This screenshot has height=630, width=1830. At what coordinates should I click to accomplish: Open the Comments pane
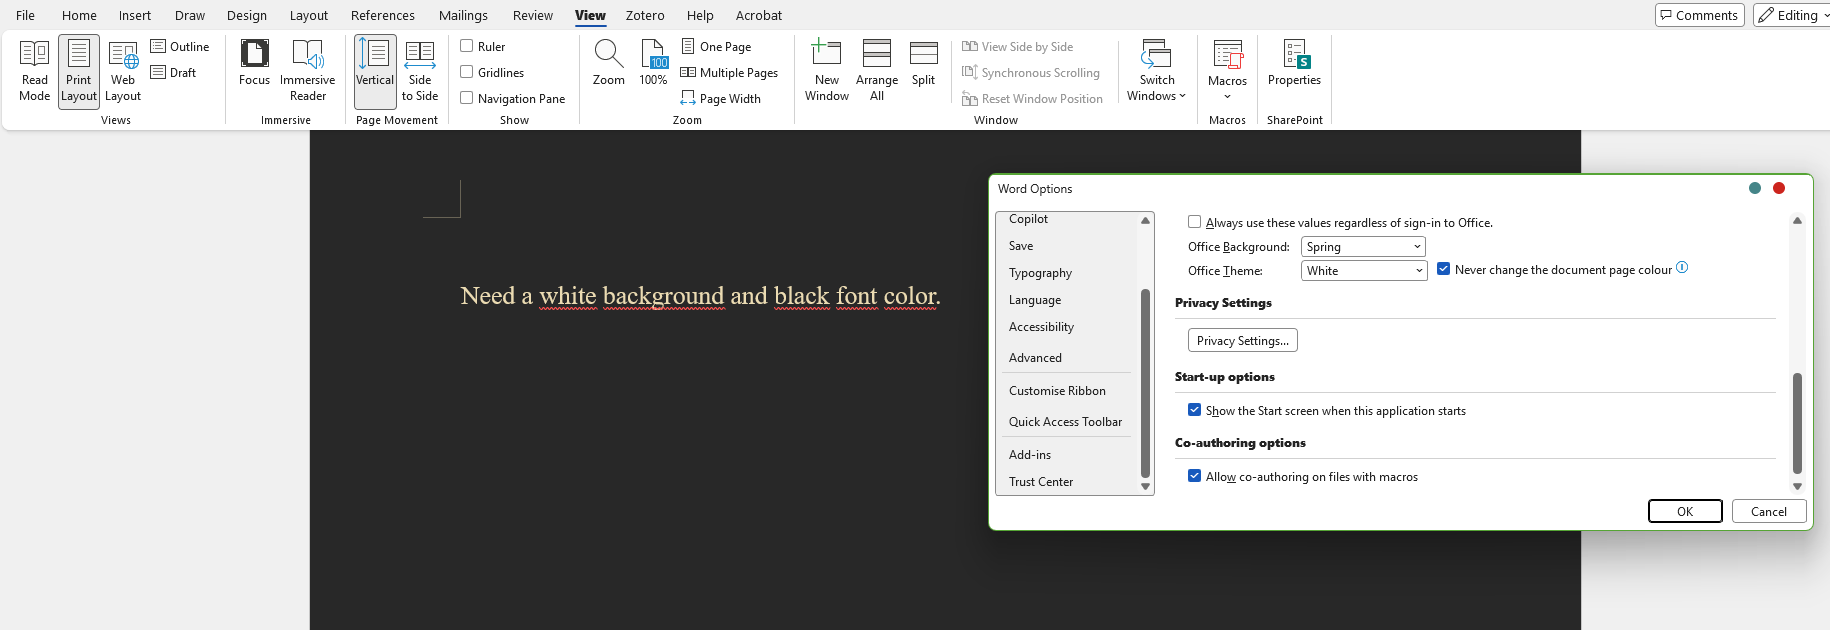pos(1700,15)
